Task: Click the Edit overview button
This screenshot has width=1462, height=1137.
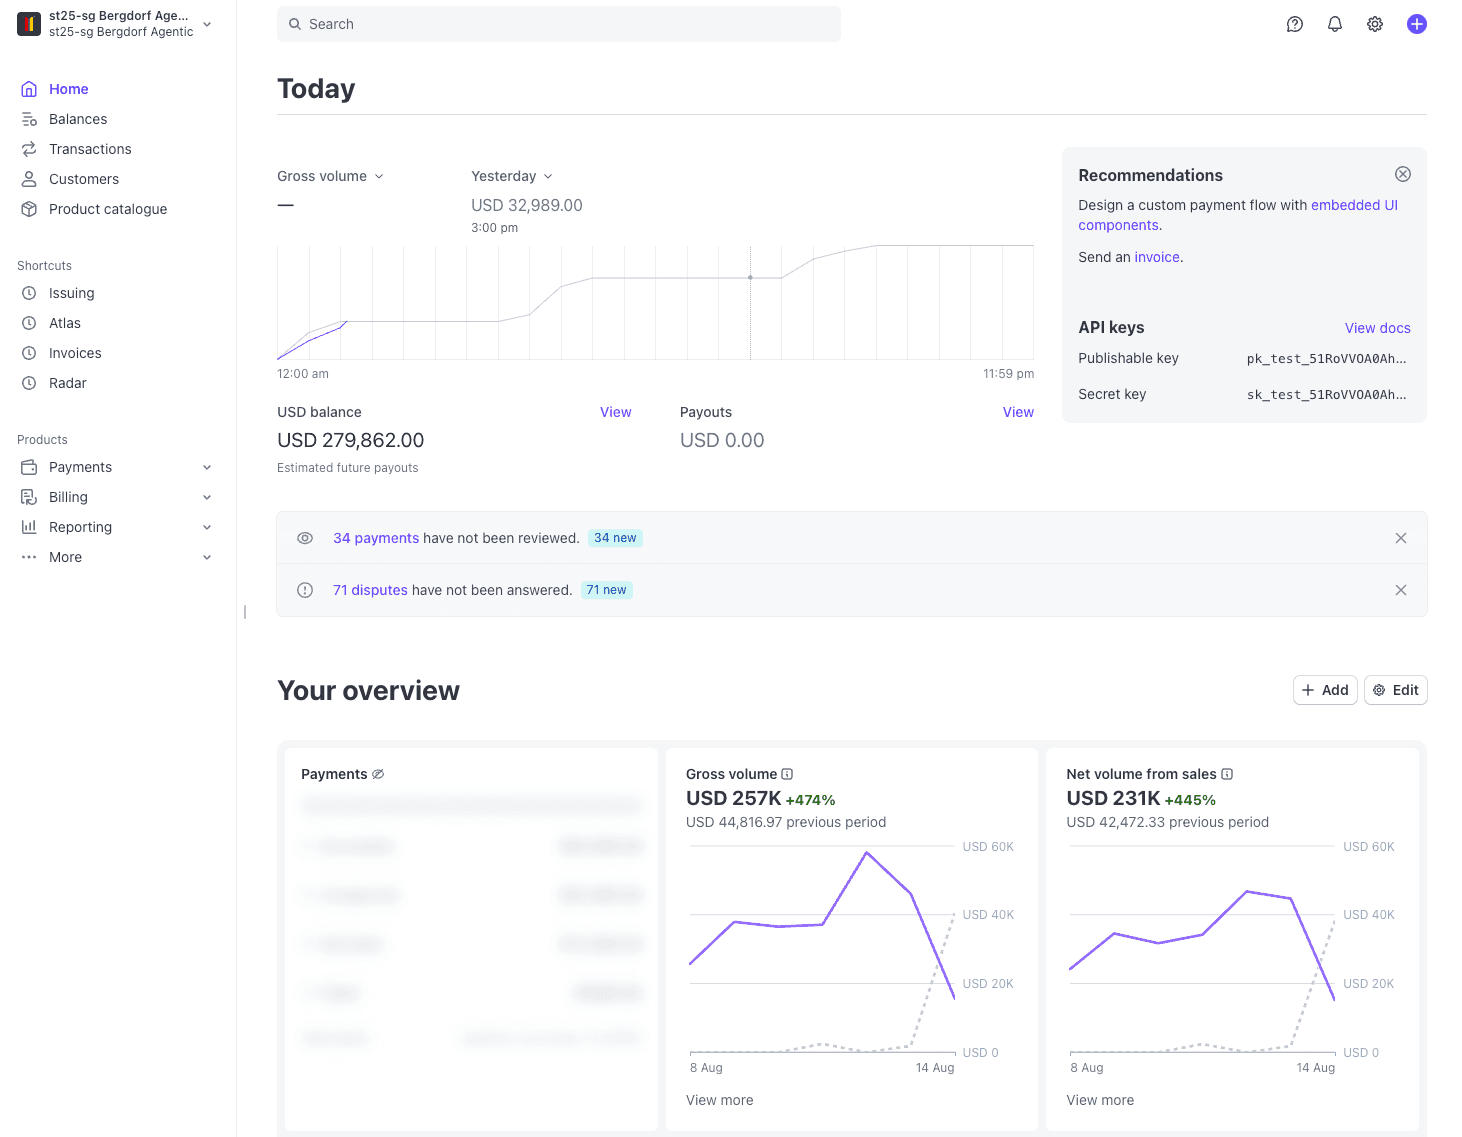Action: (1395, 690)
